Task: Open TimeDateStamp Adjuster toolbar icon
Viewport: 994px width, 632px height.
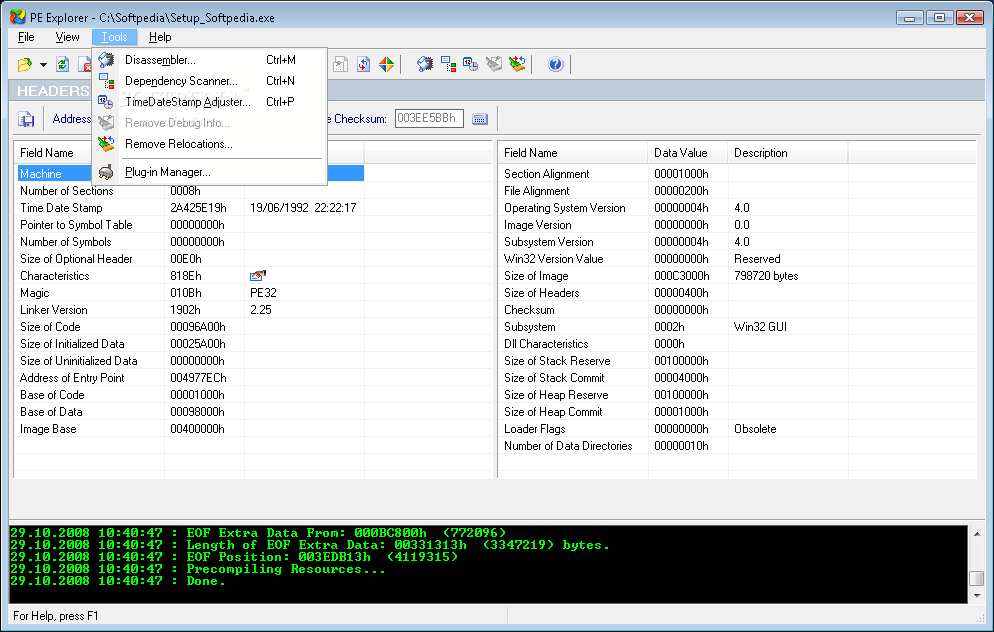Action: (470, 64)
